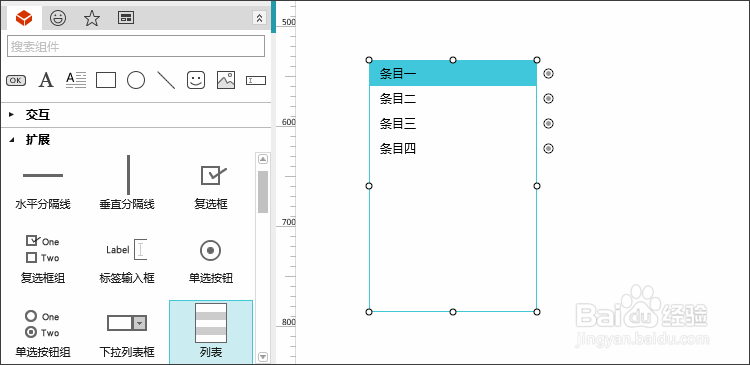Switch to the templates layout tab
The image size is (750, 365).
click(x=126, y=18)
